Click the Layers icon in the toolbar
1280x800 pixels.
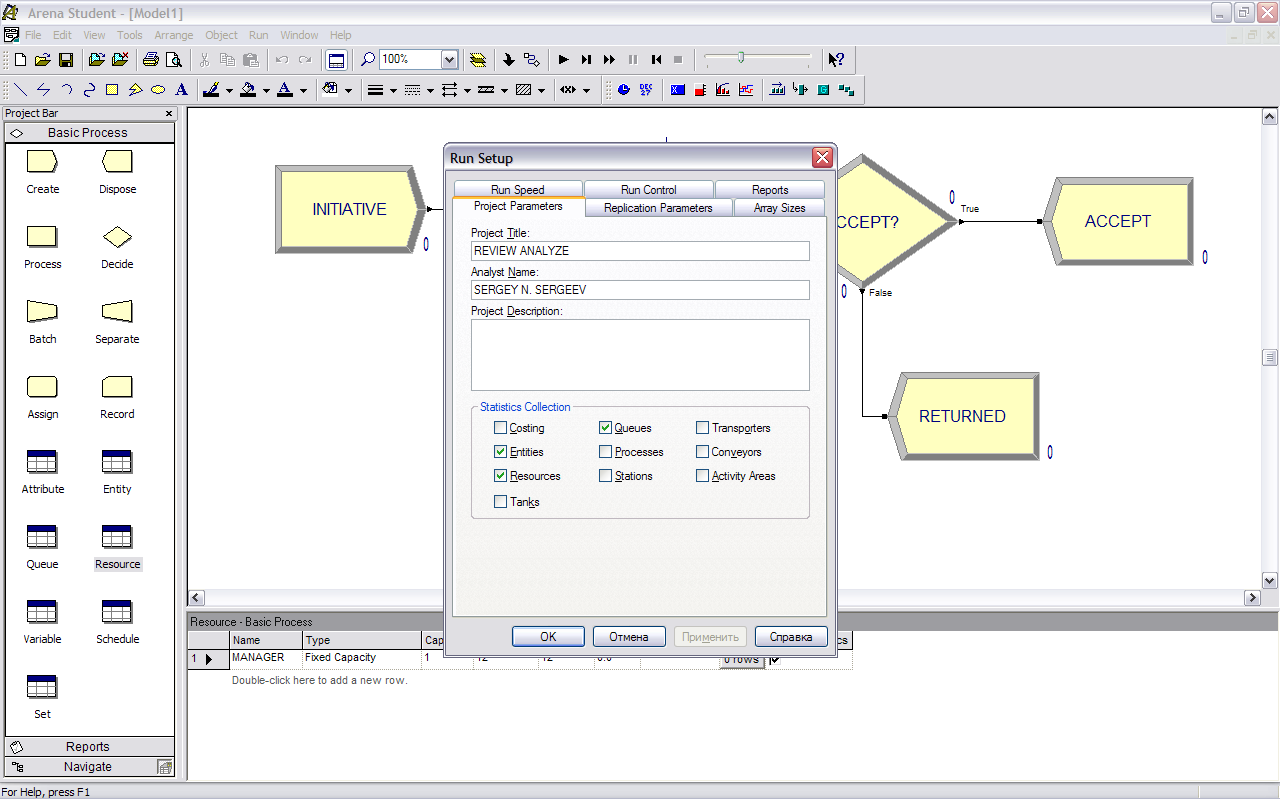tap(478, 60)
